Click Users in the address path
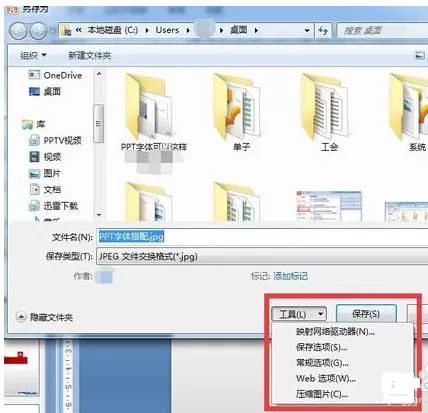428x413 pixels. (x=167, y=30)
